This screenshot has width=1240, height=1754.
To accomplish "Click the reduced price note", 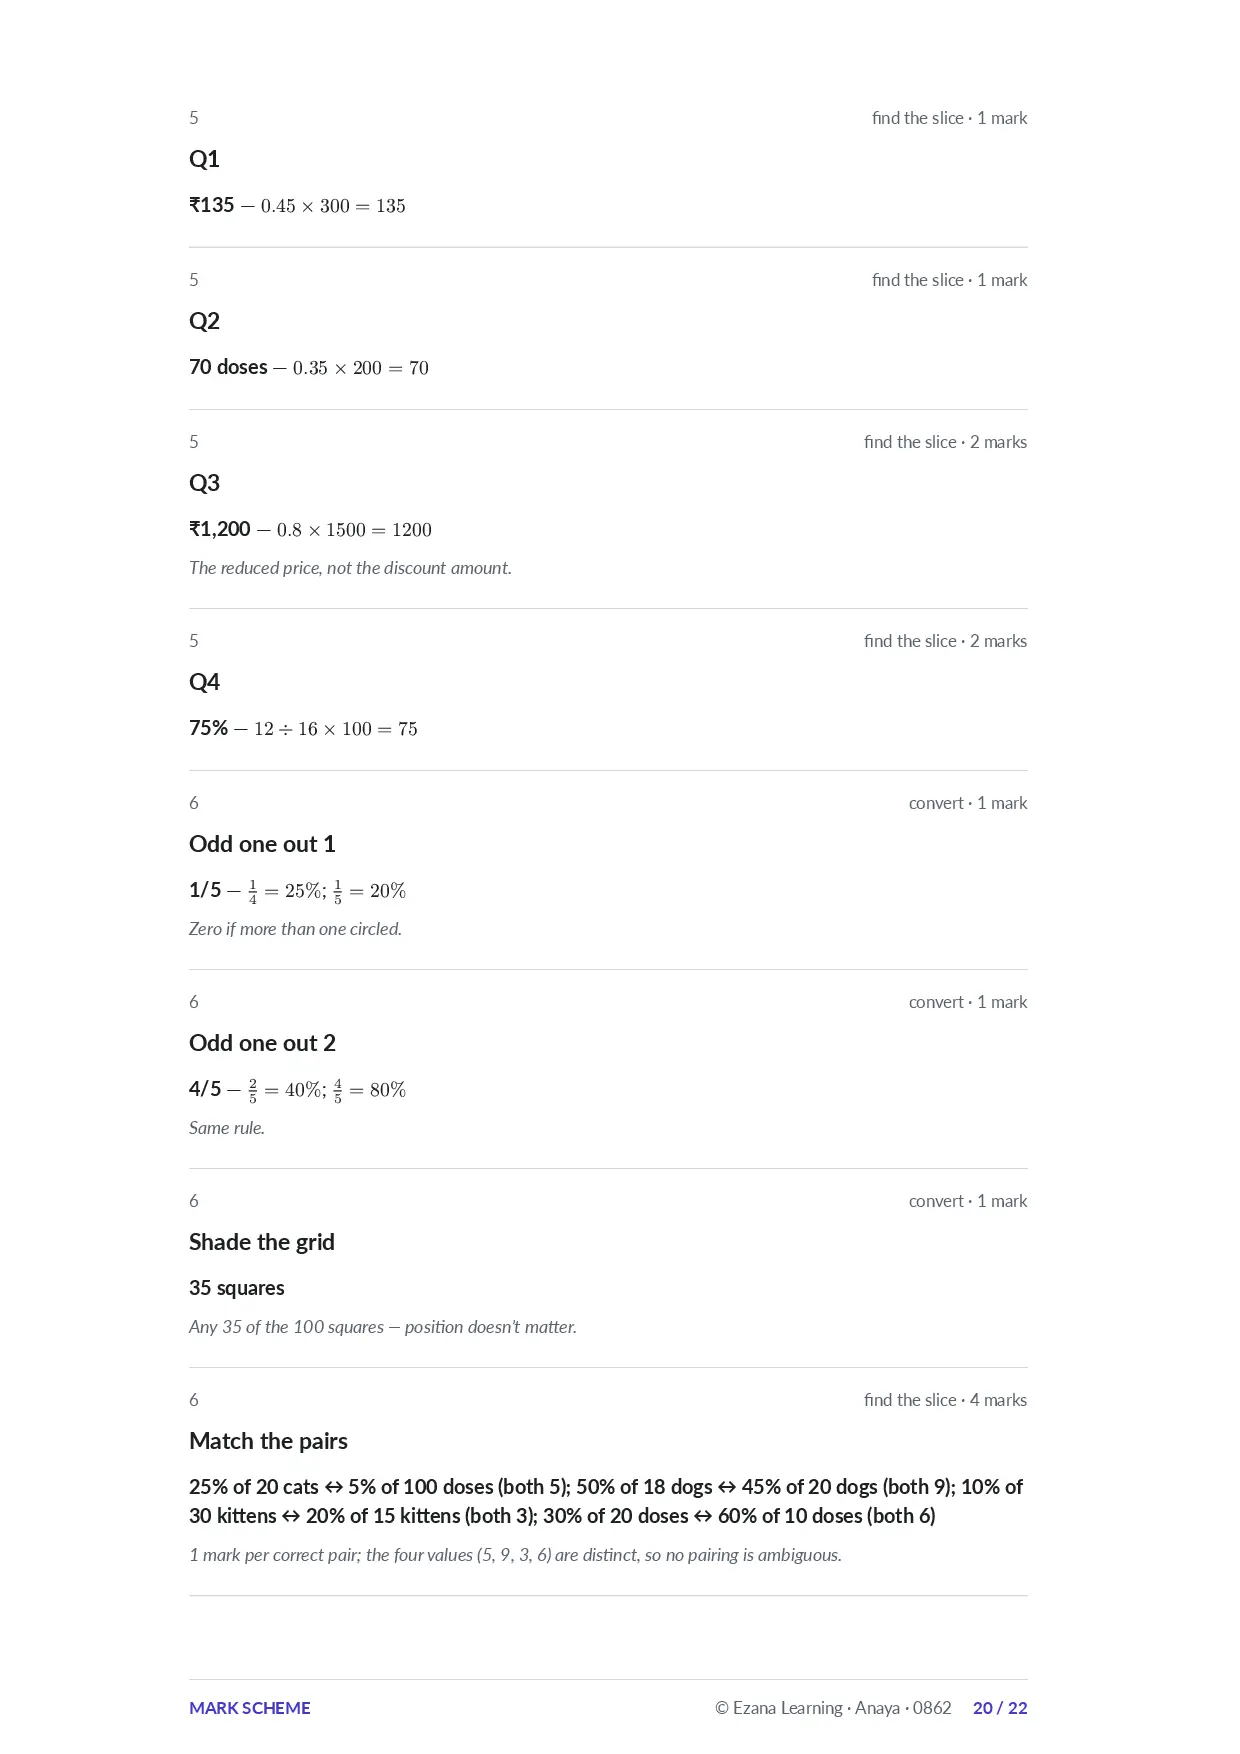I will 350,568.
